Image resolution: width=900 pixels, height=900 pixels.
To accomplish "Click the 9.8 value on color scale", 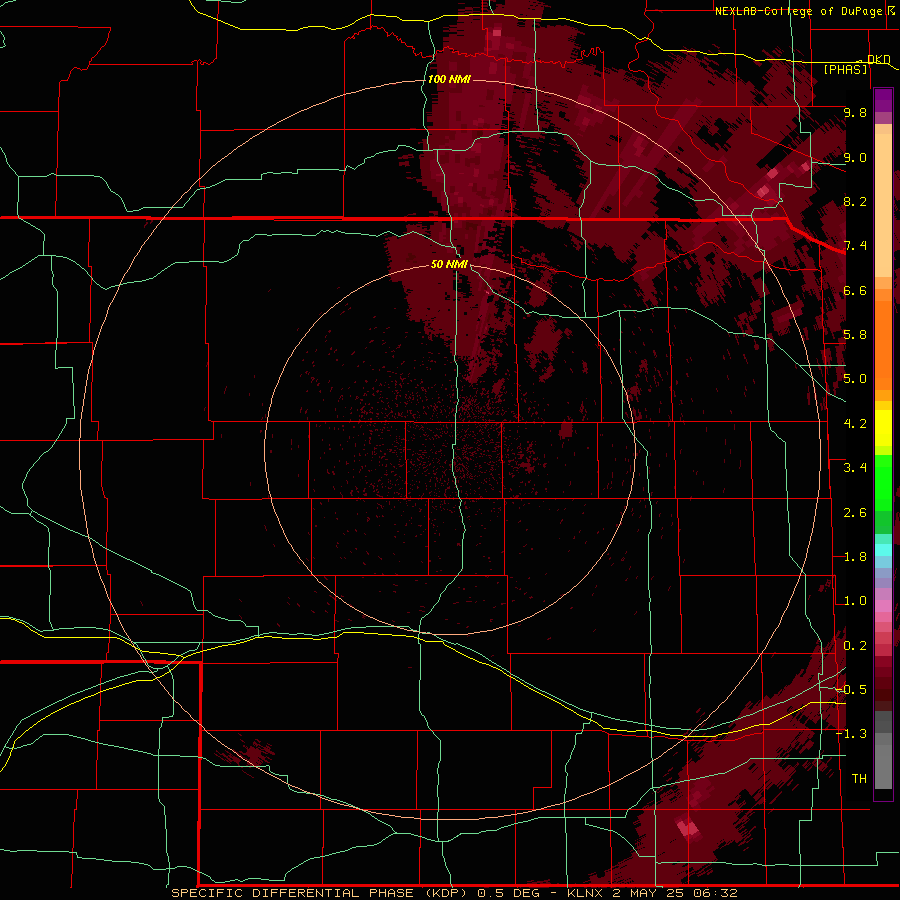I will 855,112.
